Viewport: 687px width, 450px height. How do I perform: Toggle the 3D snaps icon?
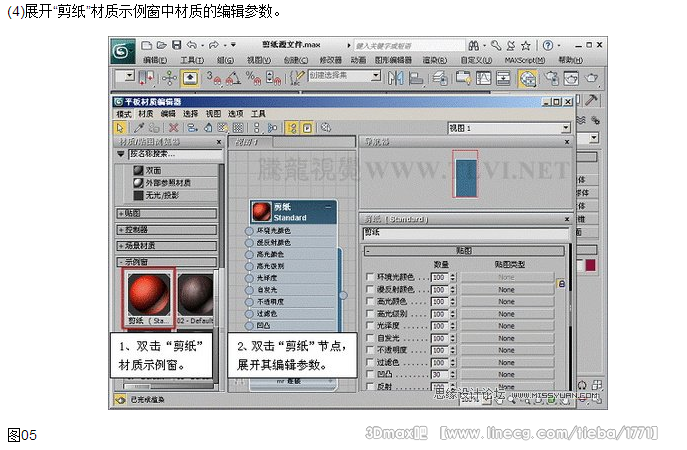point(213,78)
